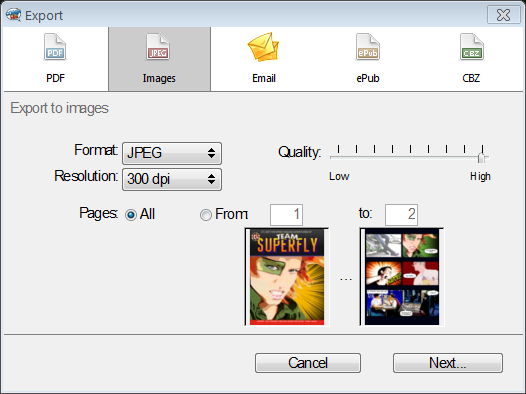The height and width of the screenshot is (394, 526).
Task: Click the Export to images heading
Action: 59,108
